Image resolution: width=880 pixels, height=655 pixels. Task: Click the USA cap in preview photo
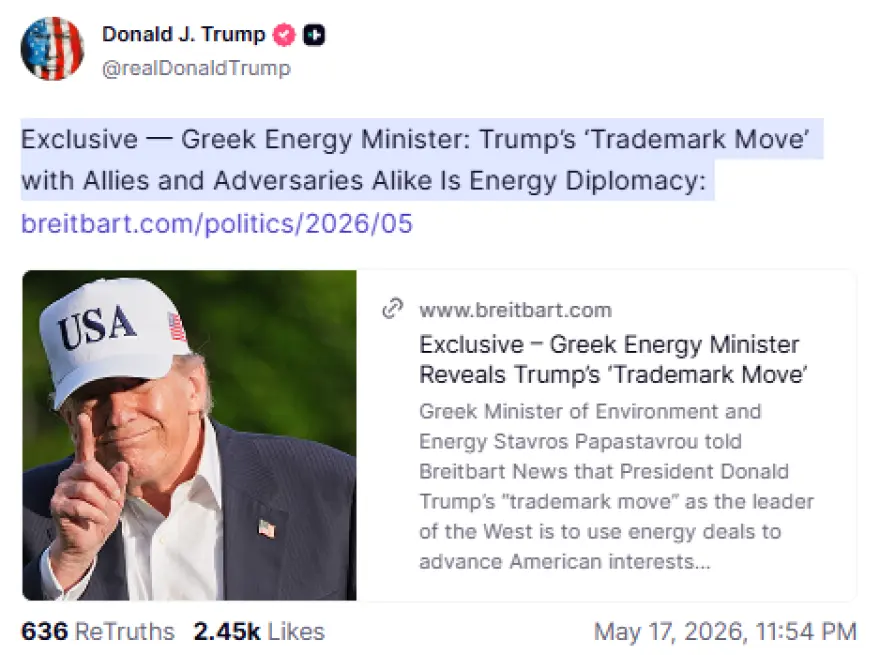[112, 337]
